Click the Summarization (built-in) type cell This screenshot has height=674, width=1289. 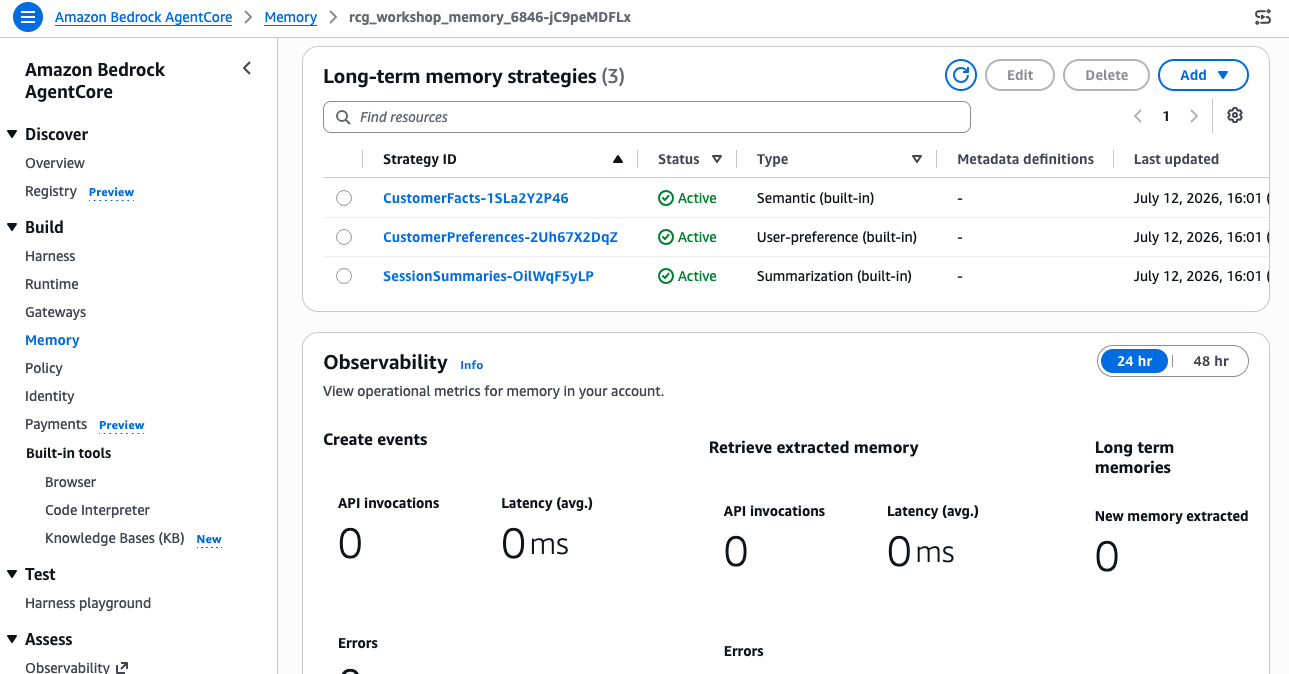[834, 276]
